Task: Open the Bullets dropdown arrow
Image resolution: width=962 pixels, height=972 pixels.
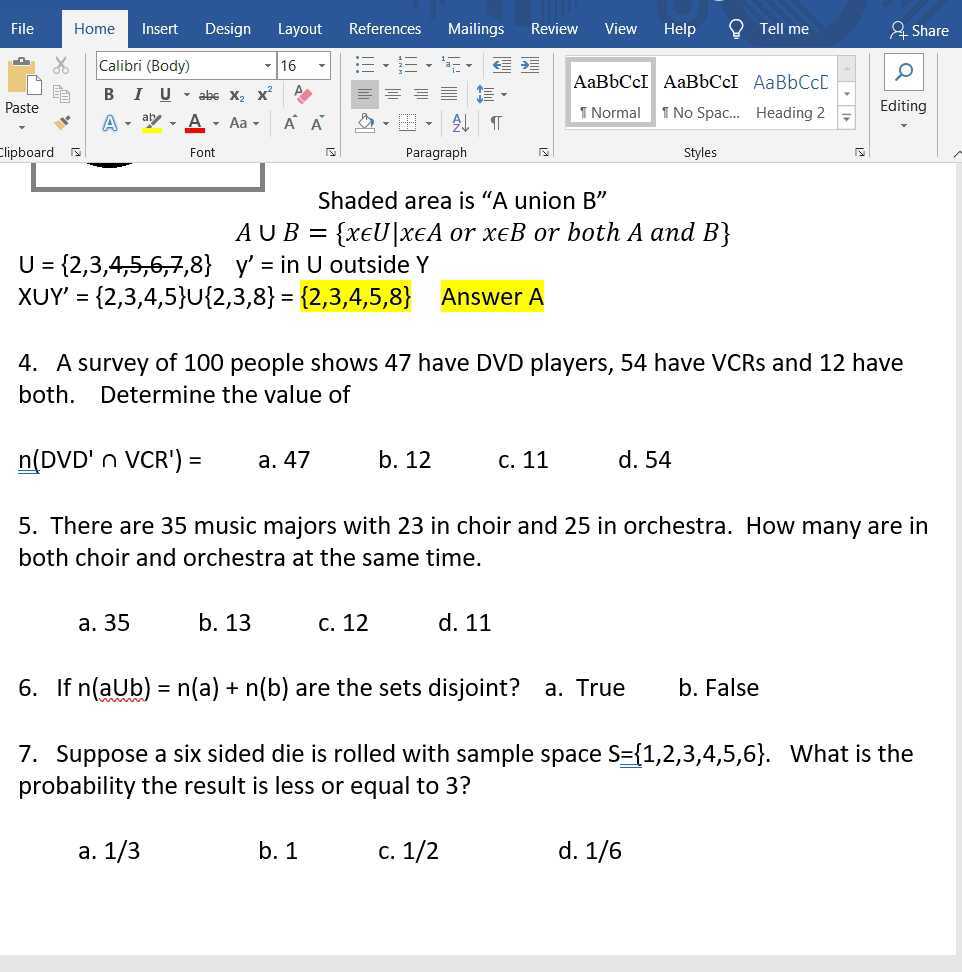Action: pyautogui.click(x=385, y=65)
